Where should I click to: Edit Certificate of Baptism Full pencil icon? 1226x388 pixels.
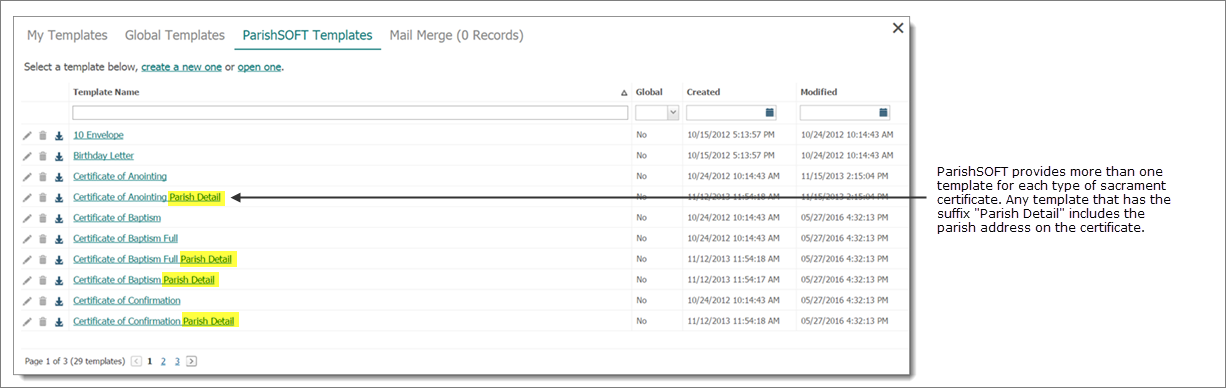(27, 239)
